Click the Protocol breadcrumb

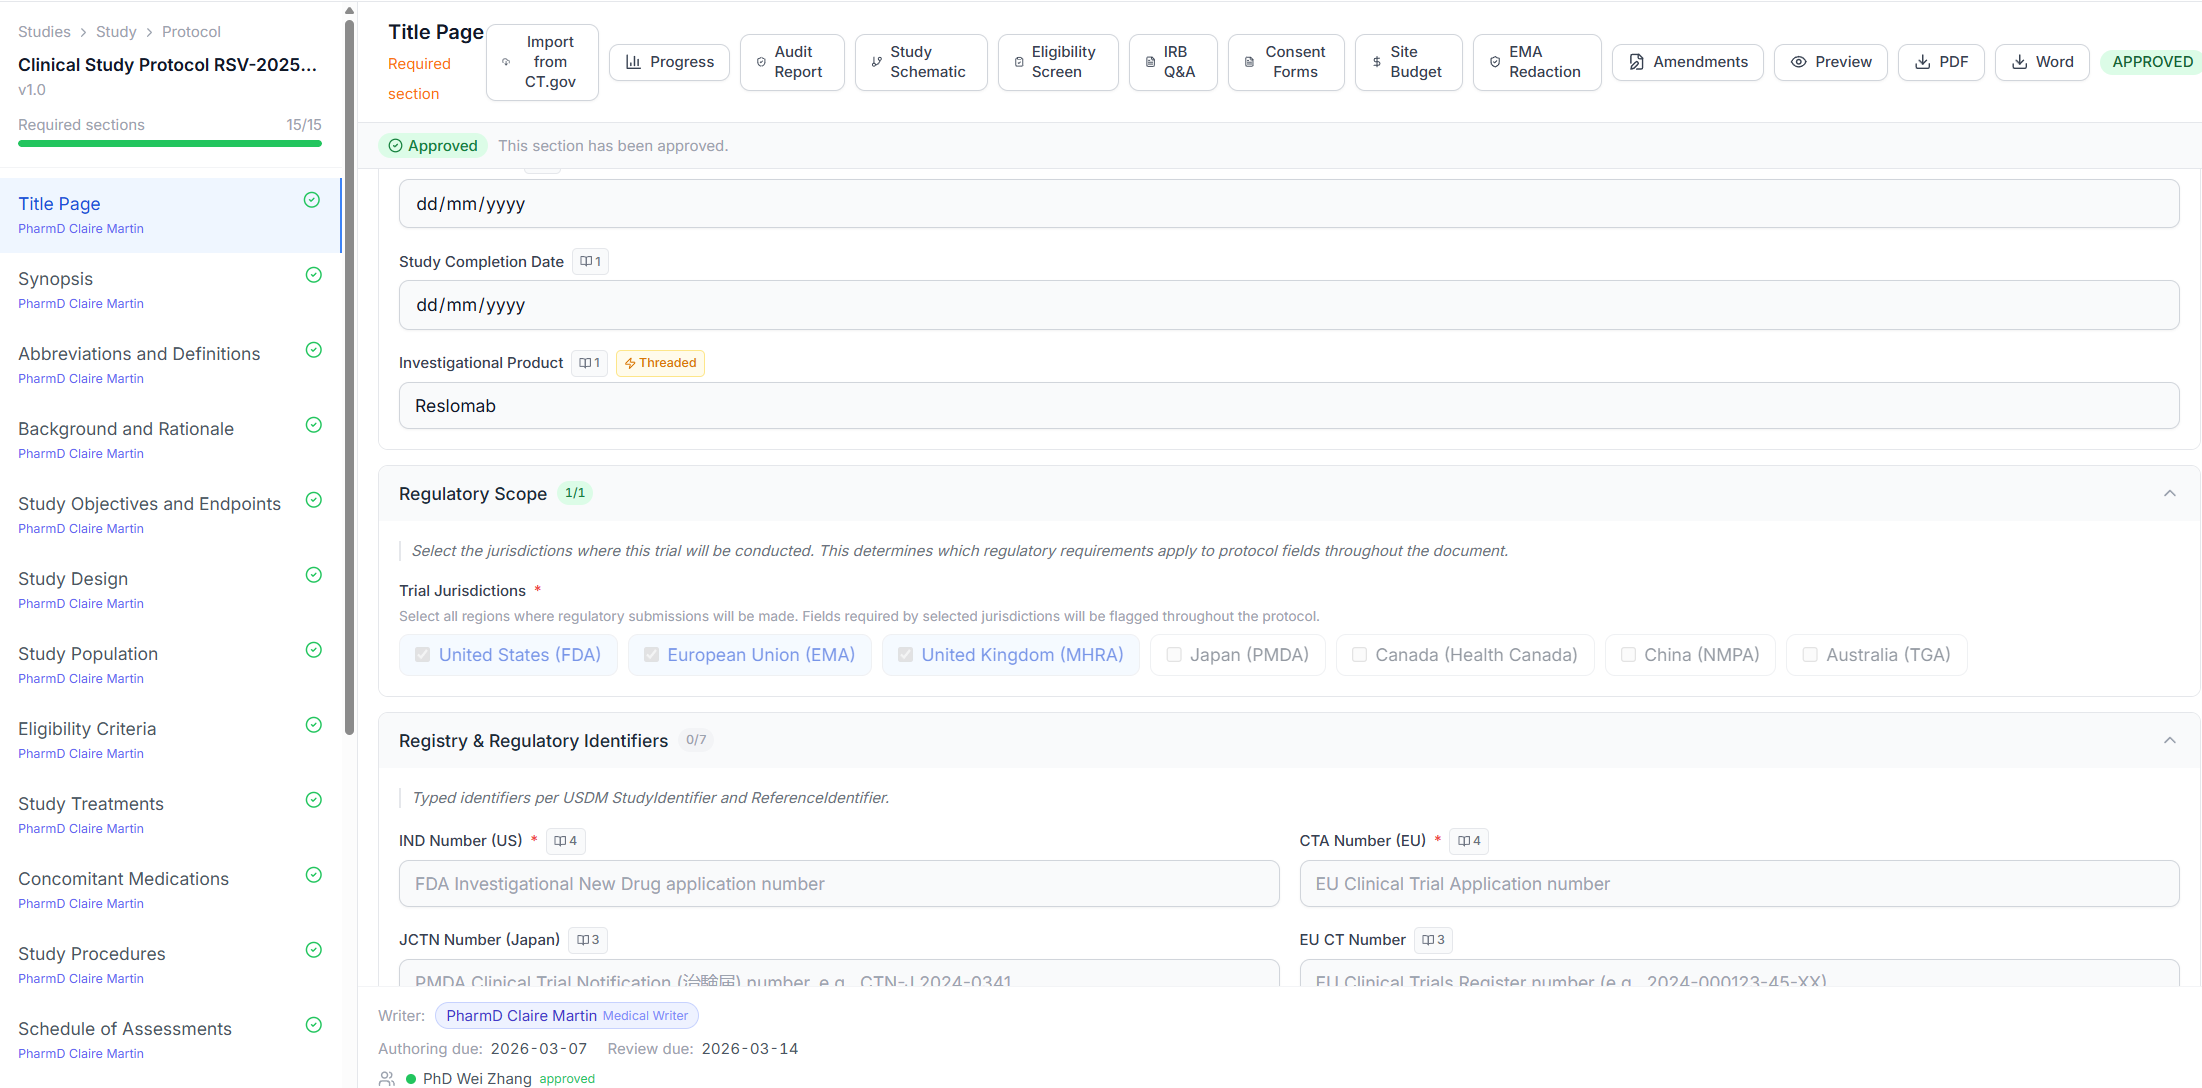pos(191,32)
